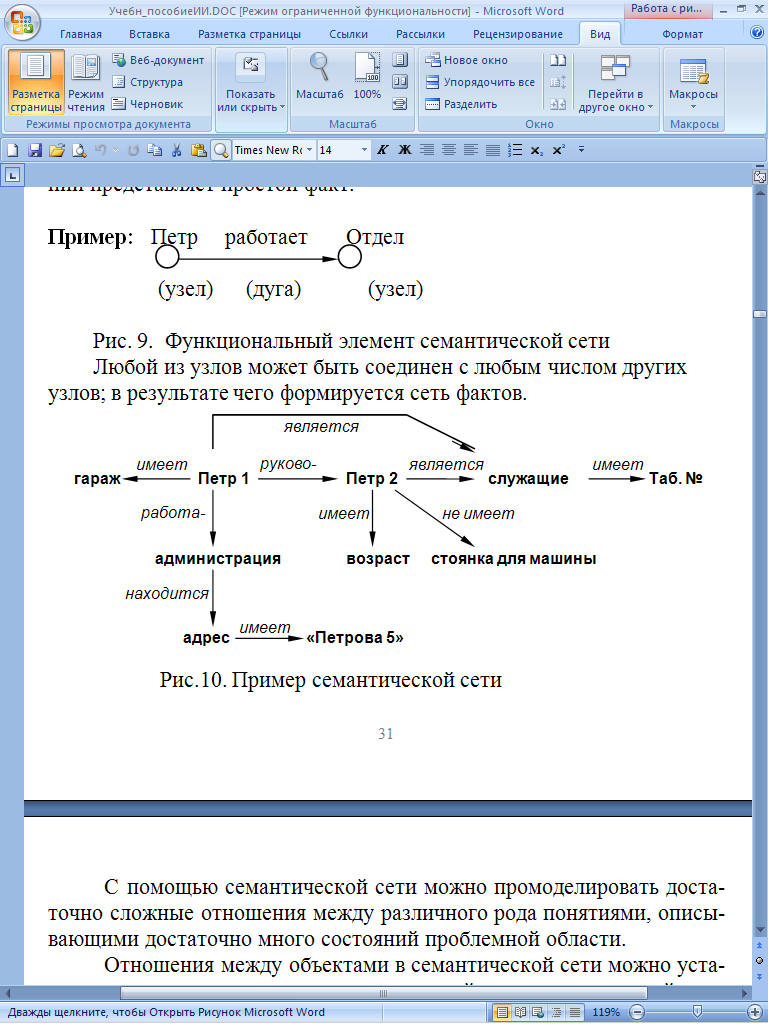Viewport: 768px width, 1024px height.
Task: Open the Office button menu
Action: pos(22,21)
